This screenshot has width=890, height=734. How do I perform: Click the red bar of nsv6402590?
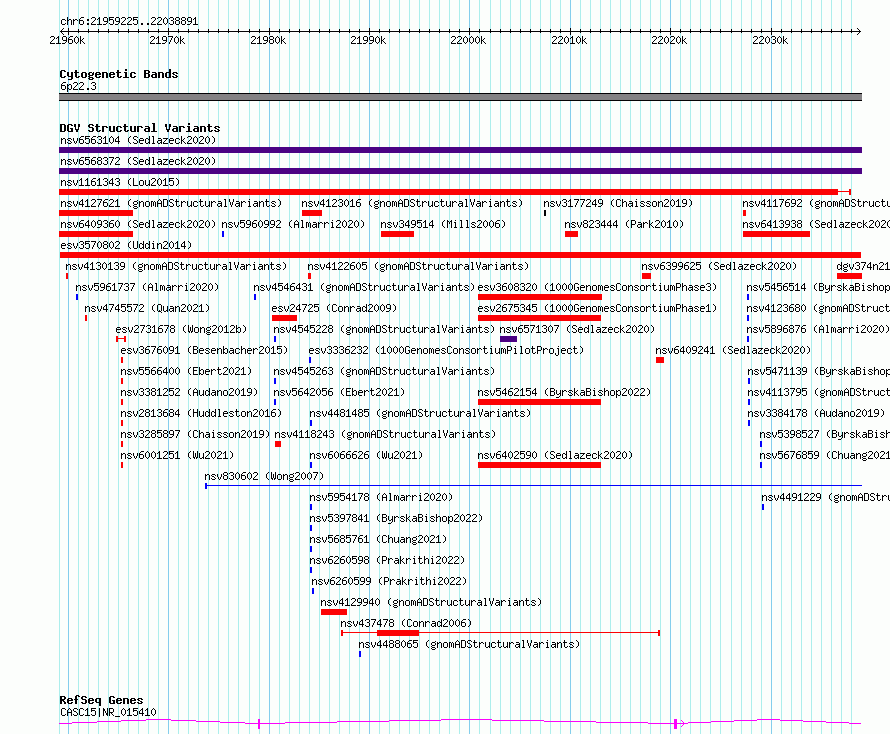pos(539,465)
